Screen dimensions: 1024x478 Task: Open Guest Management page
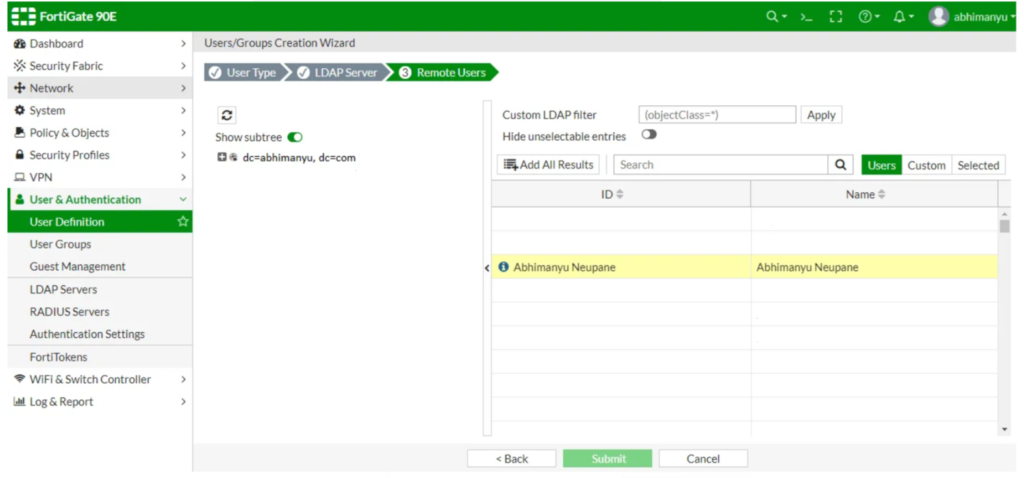(100, 266)
